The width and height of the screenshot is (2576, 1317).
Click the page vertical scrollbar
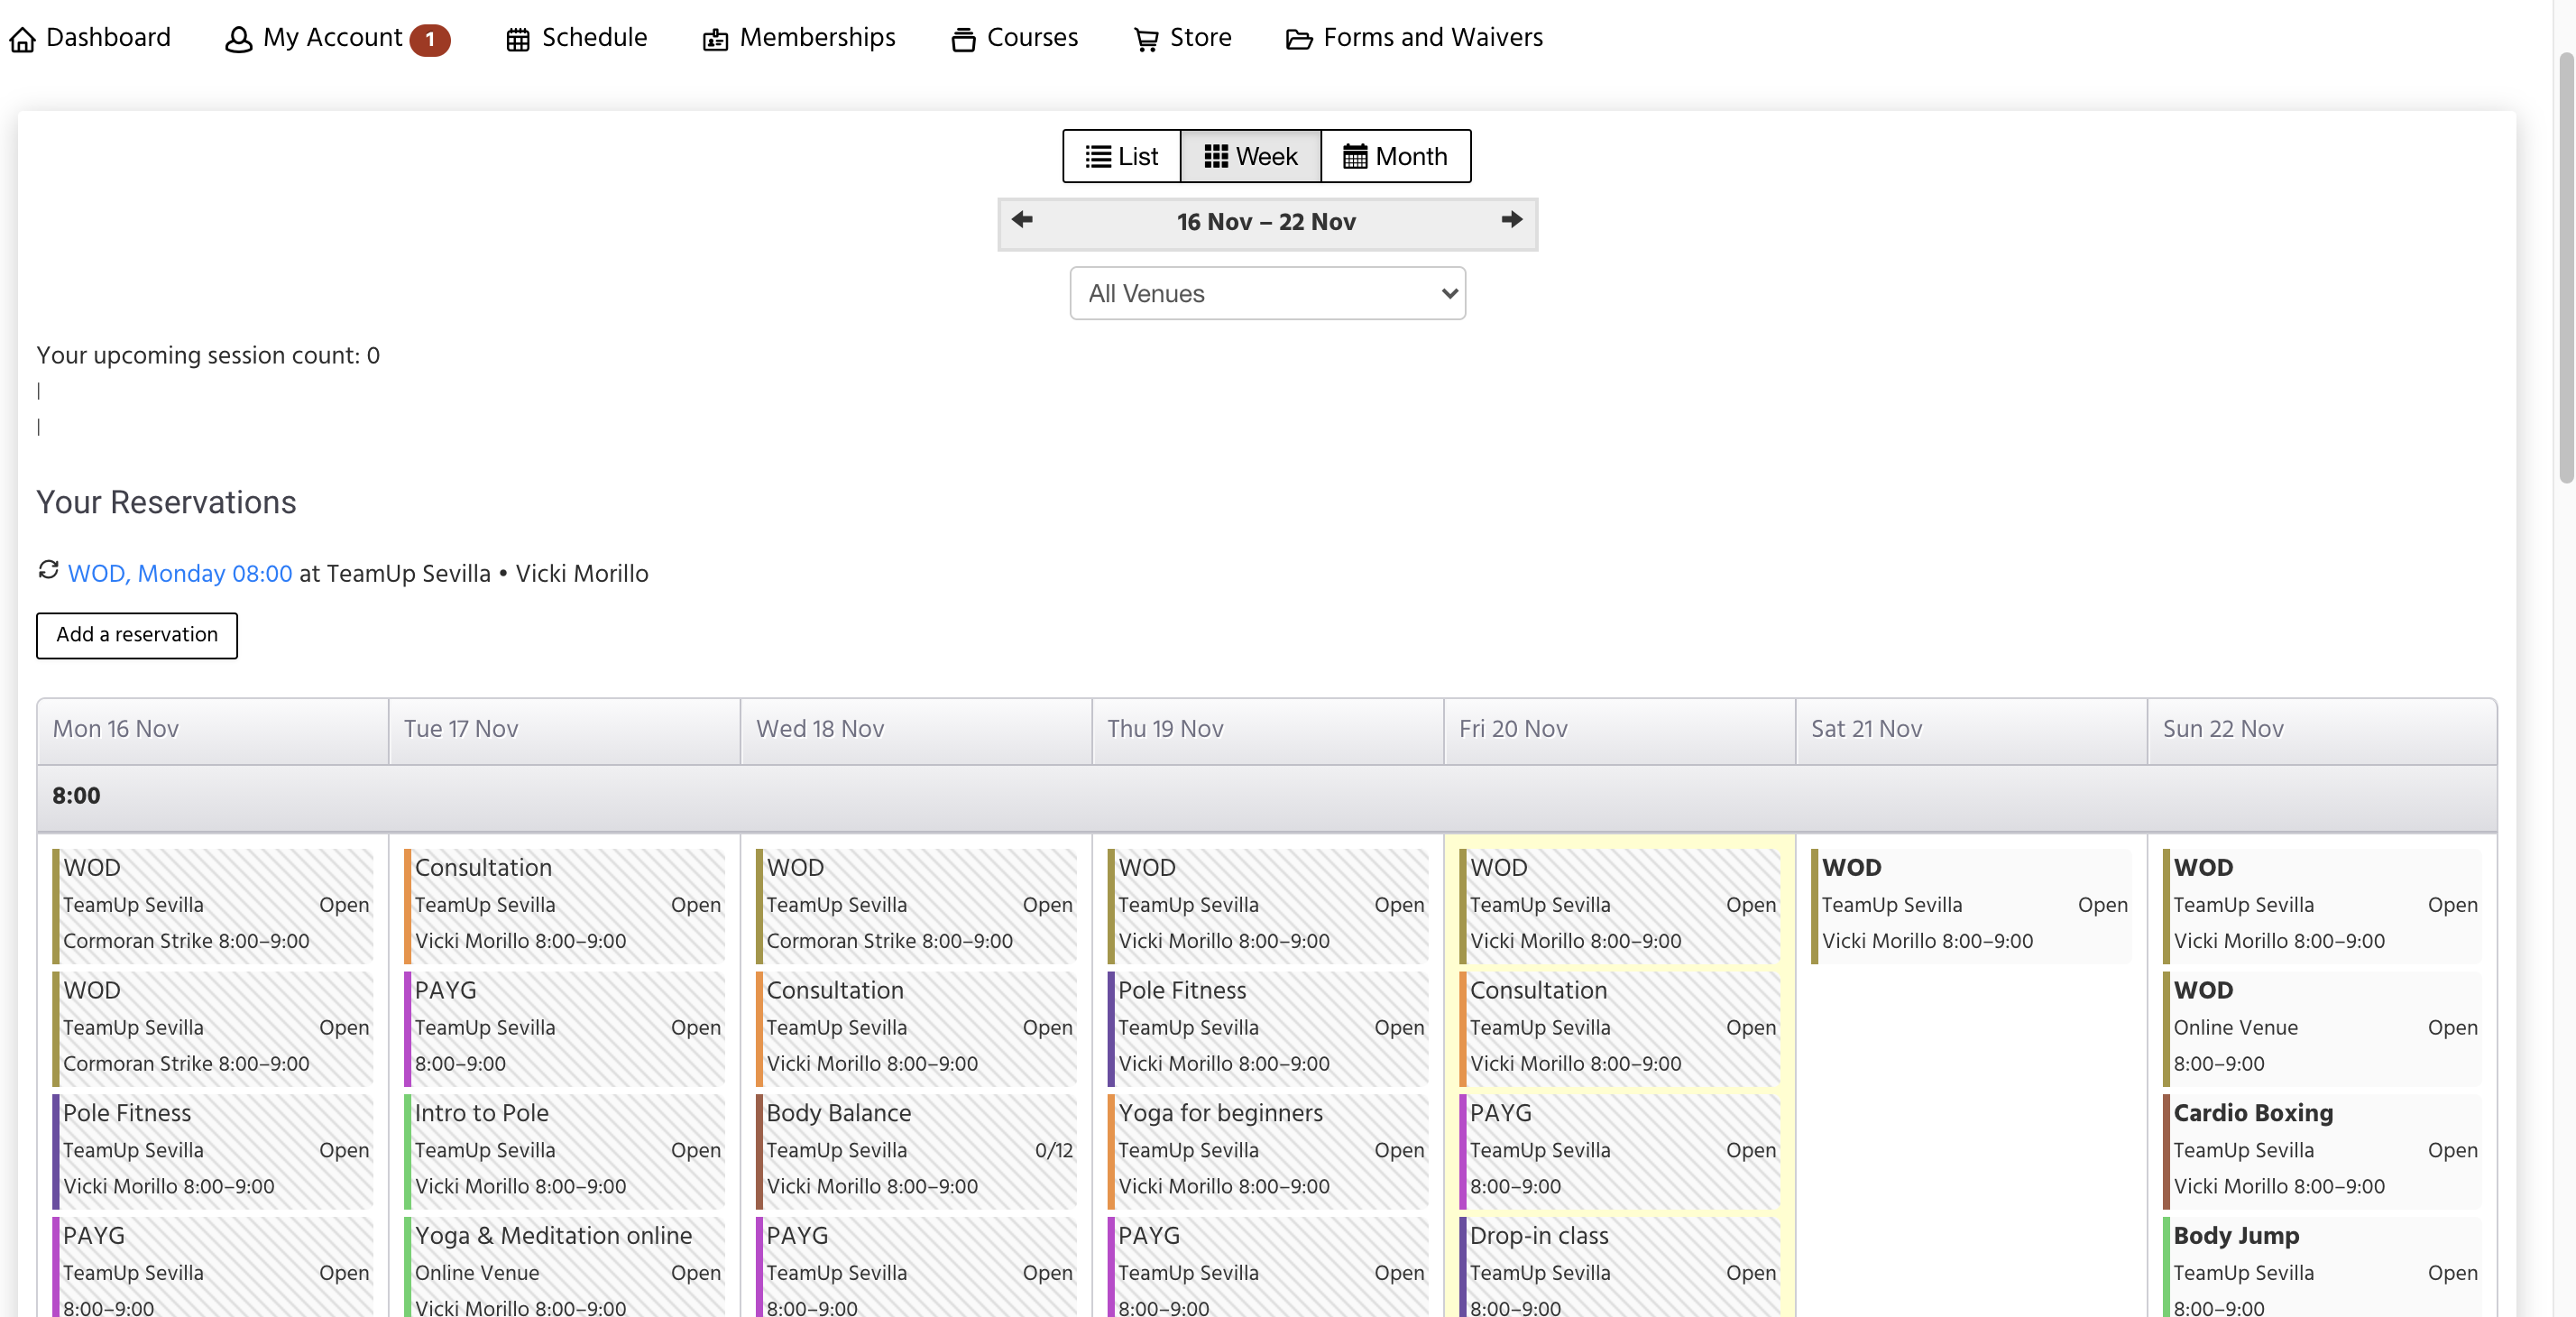(x=2565, y=270)
